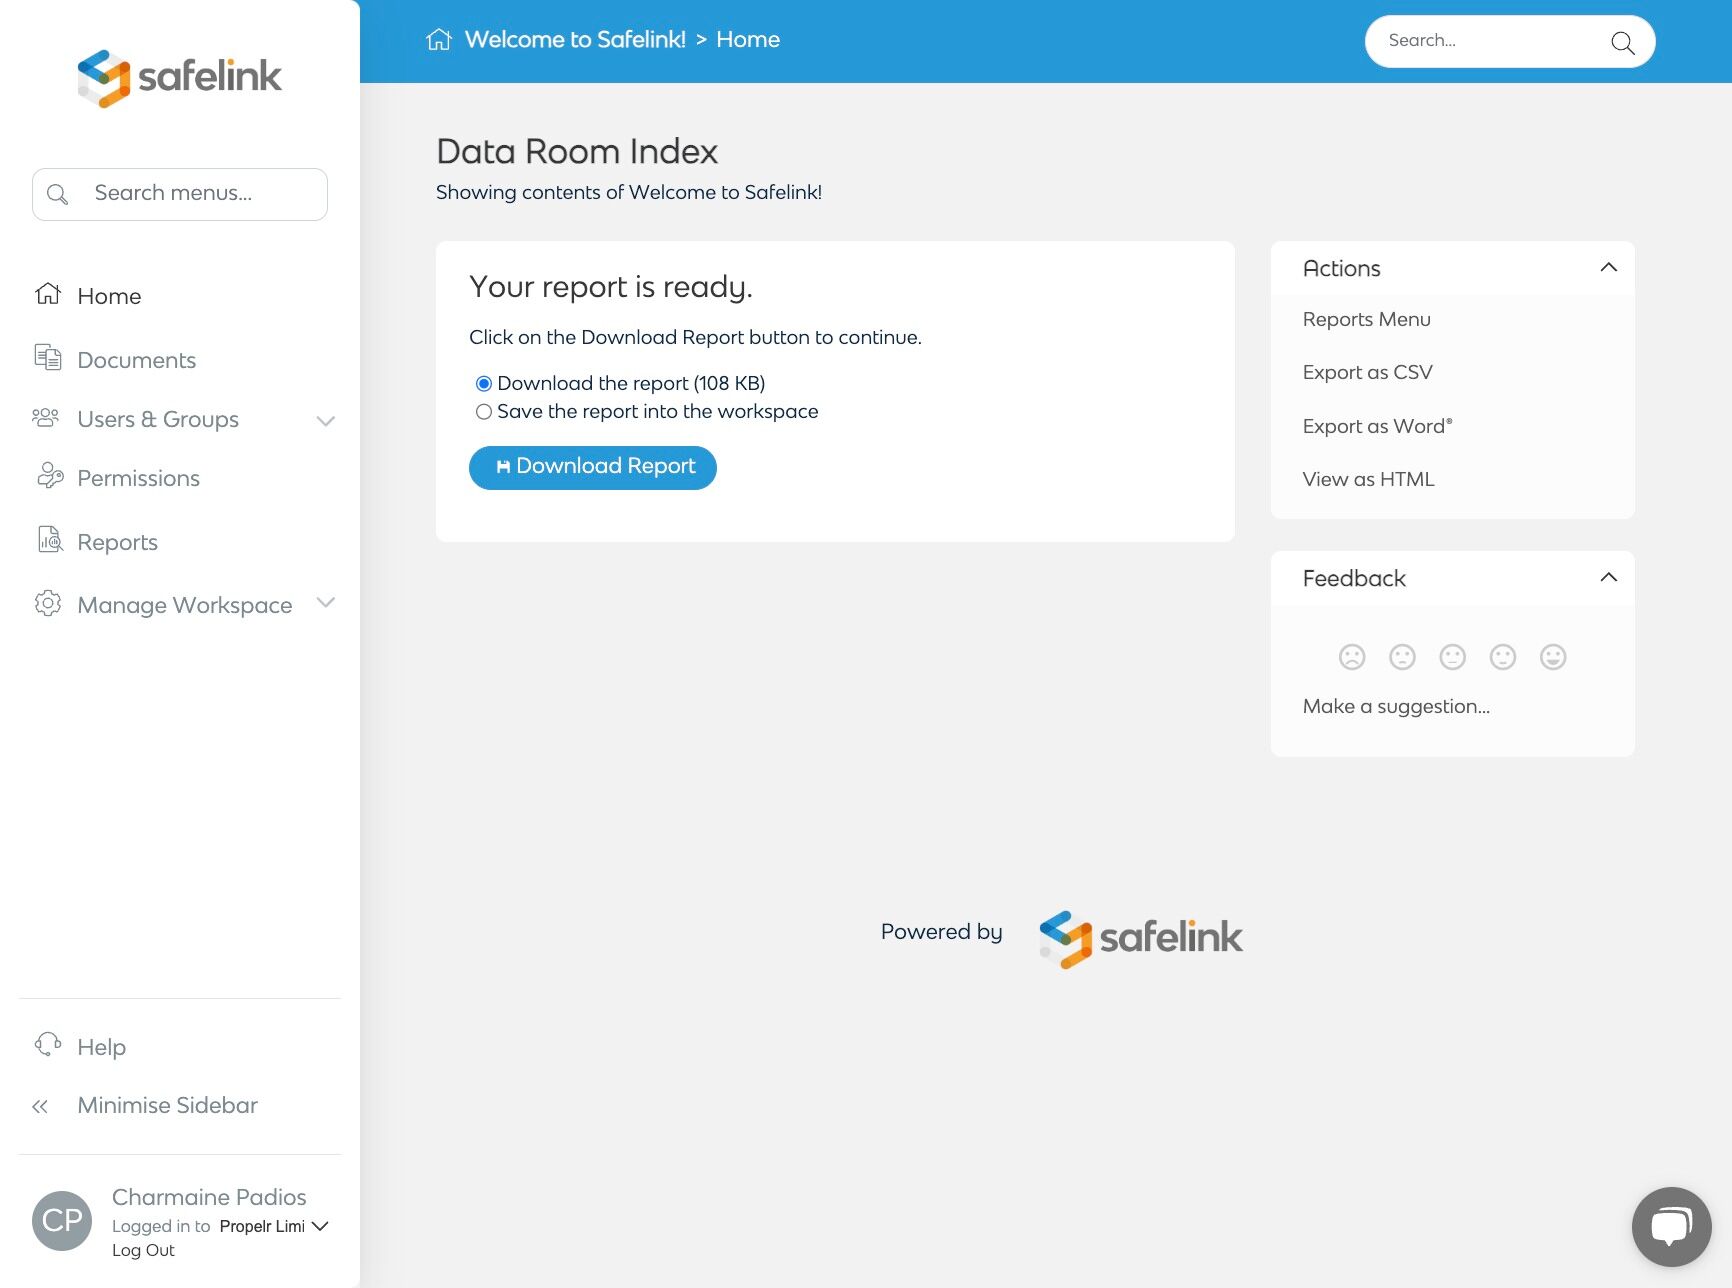Collapse the Feedback panel
The image size is (1732, 1288).
click(1608, 578)
